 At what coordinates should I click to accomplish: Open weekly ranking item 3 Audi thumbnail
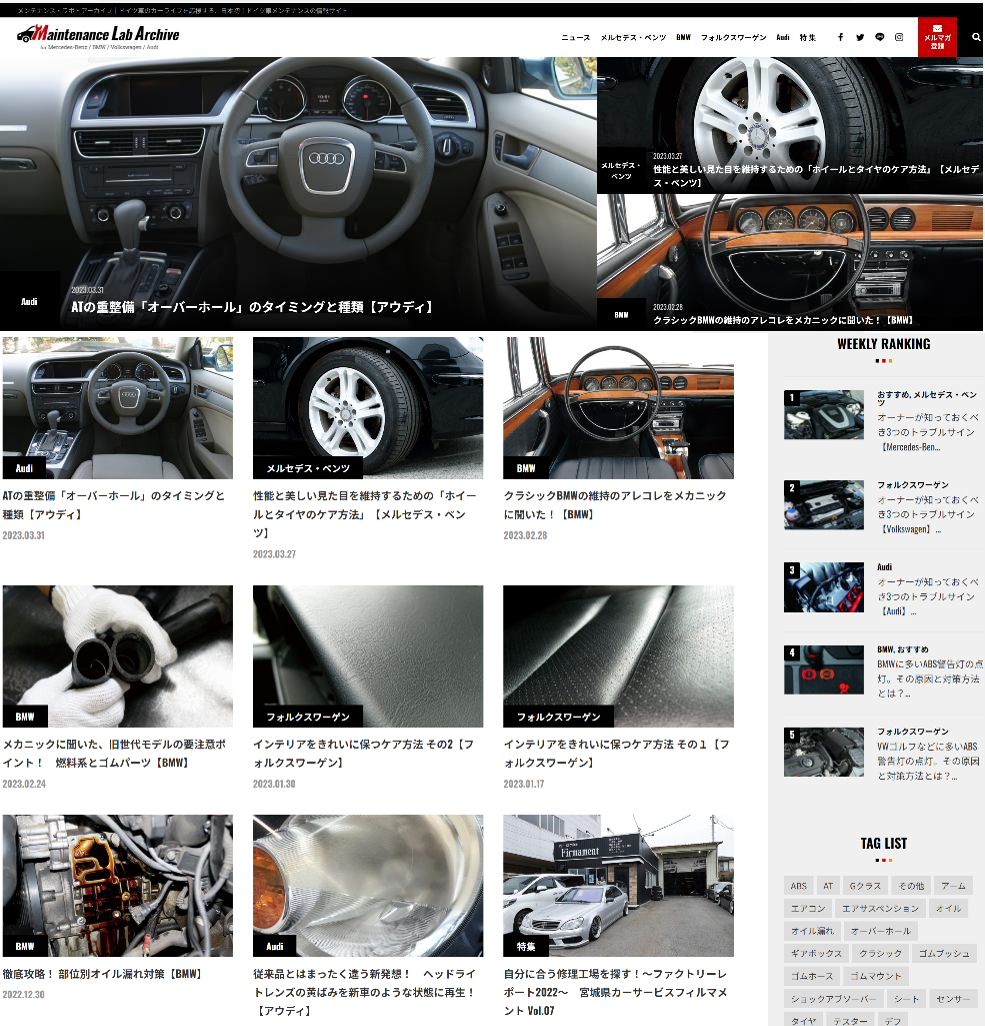pyautogui.click(x=823, y=587)
